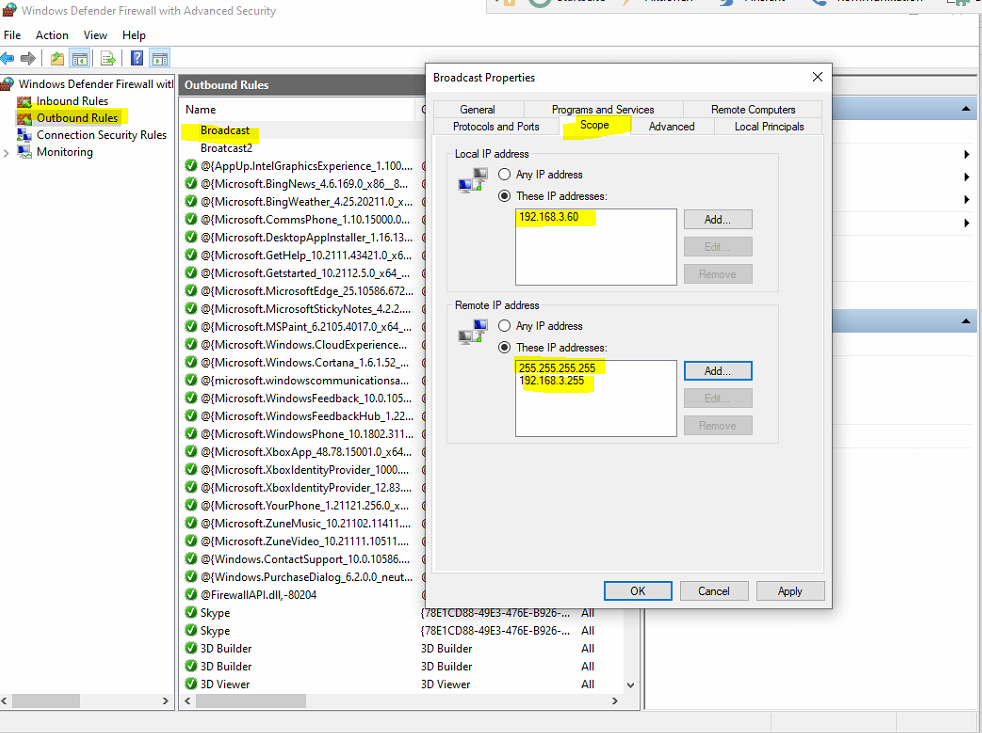This screenshot has height=733, width=982.
Task: Click the Up one level folder icon
Action: pos(57,59)
